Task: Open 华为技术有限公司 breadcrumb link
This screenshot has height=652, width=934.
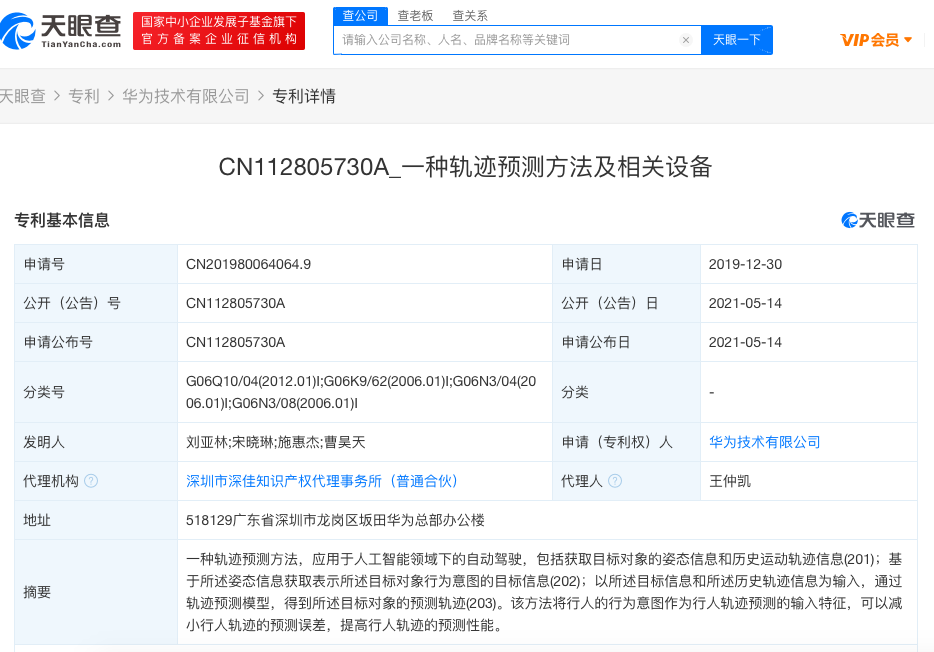Action: [x=186, y=96]
